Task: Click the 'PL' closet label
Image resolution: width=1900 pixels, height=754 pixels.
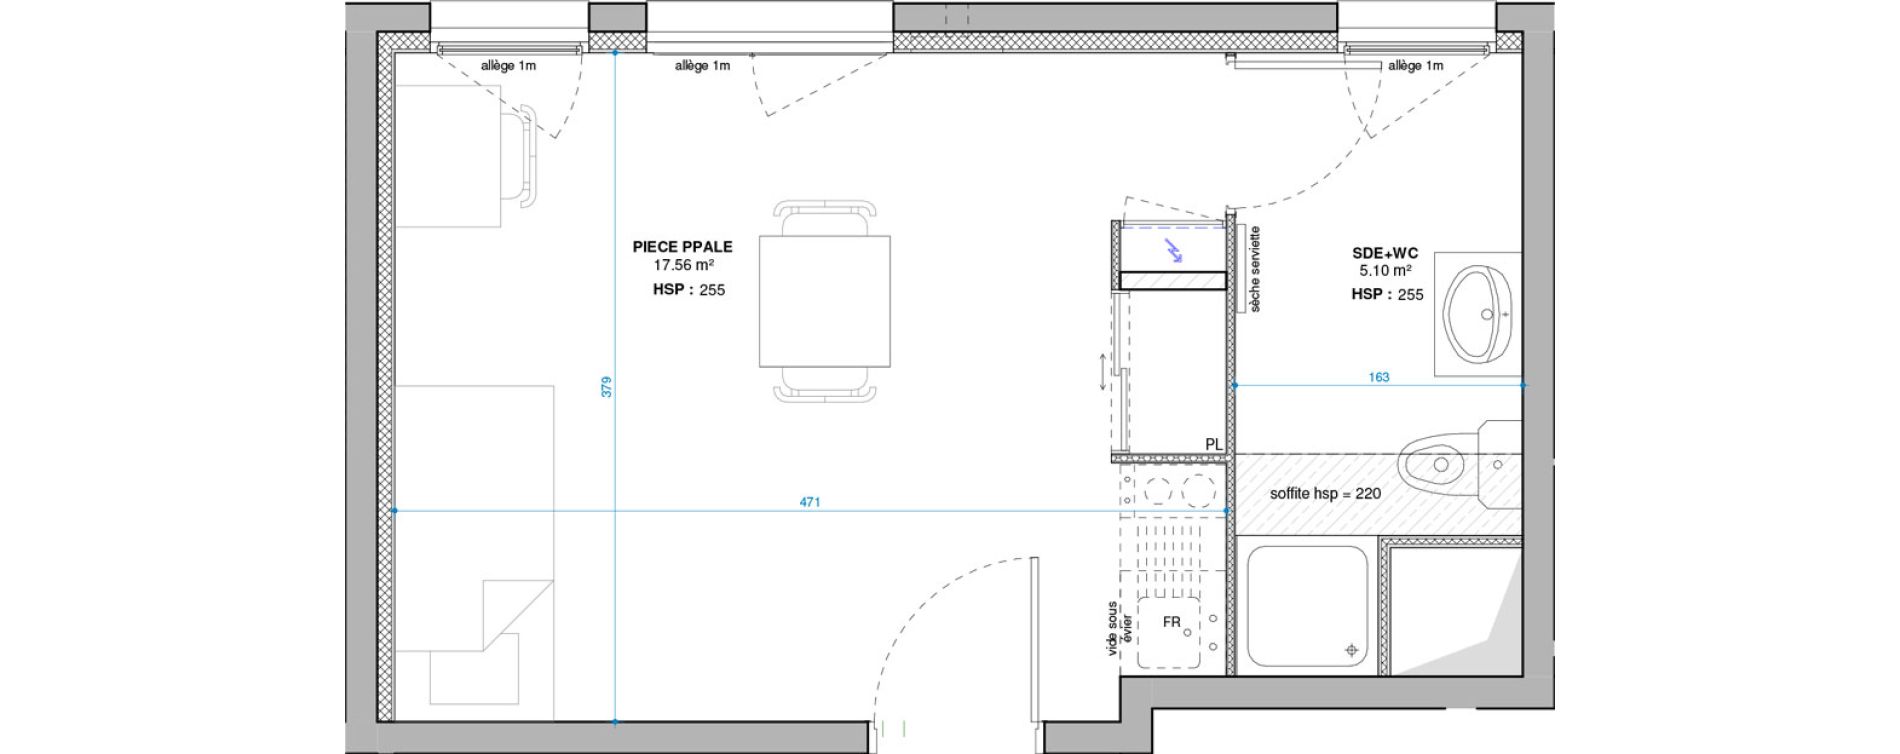Action: [1214, 444]
